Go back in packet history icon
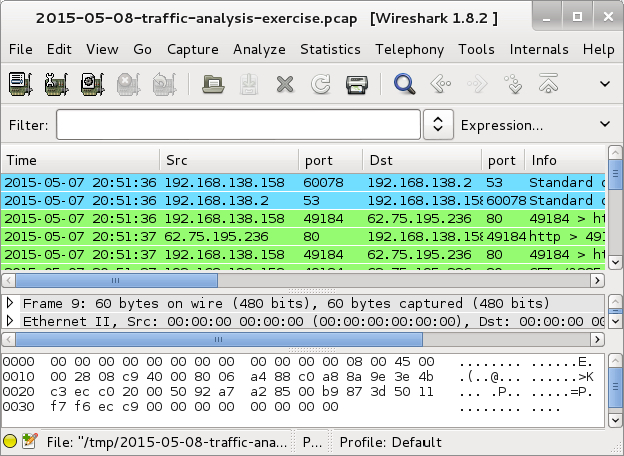624x456 pixels. pos(441,84)
